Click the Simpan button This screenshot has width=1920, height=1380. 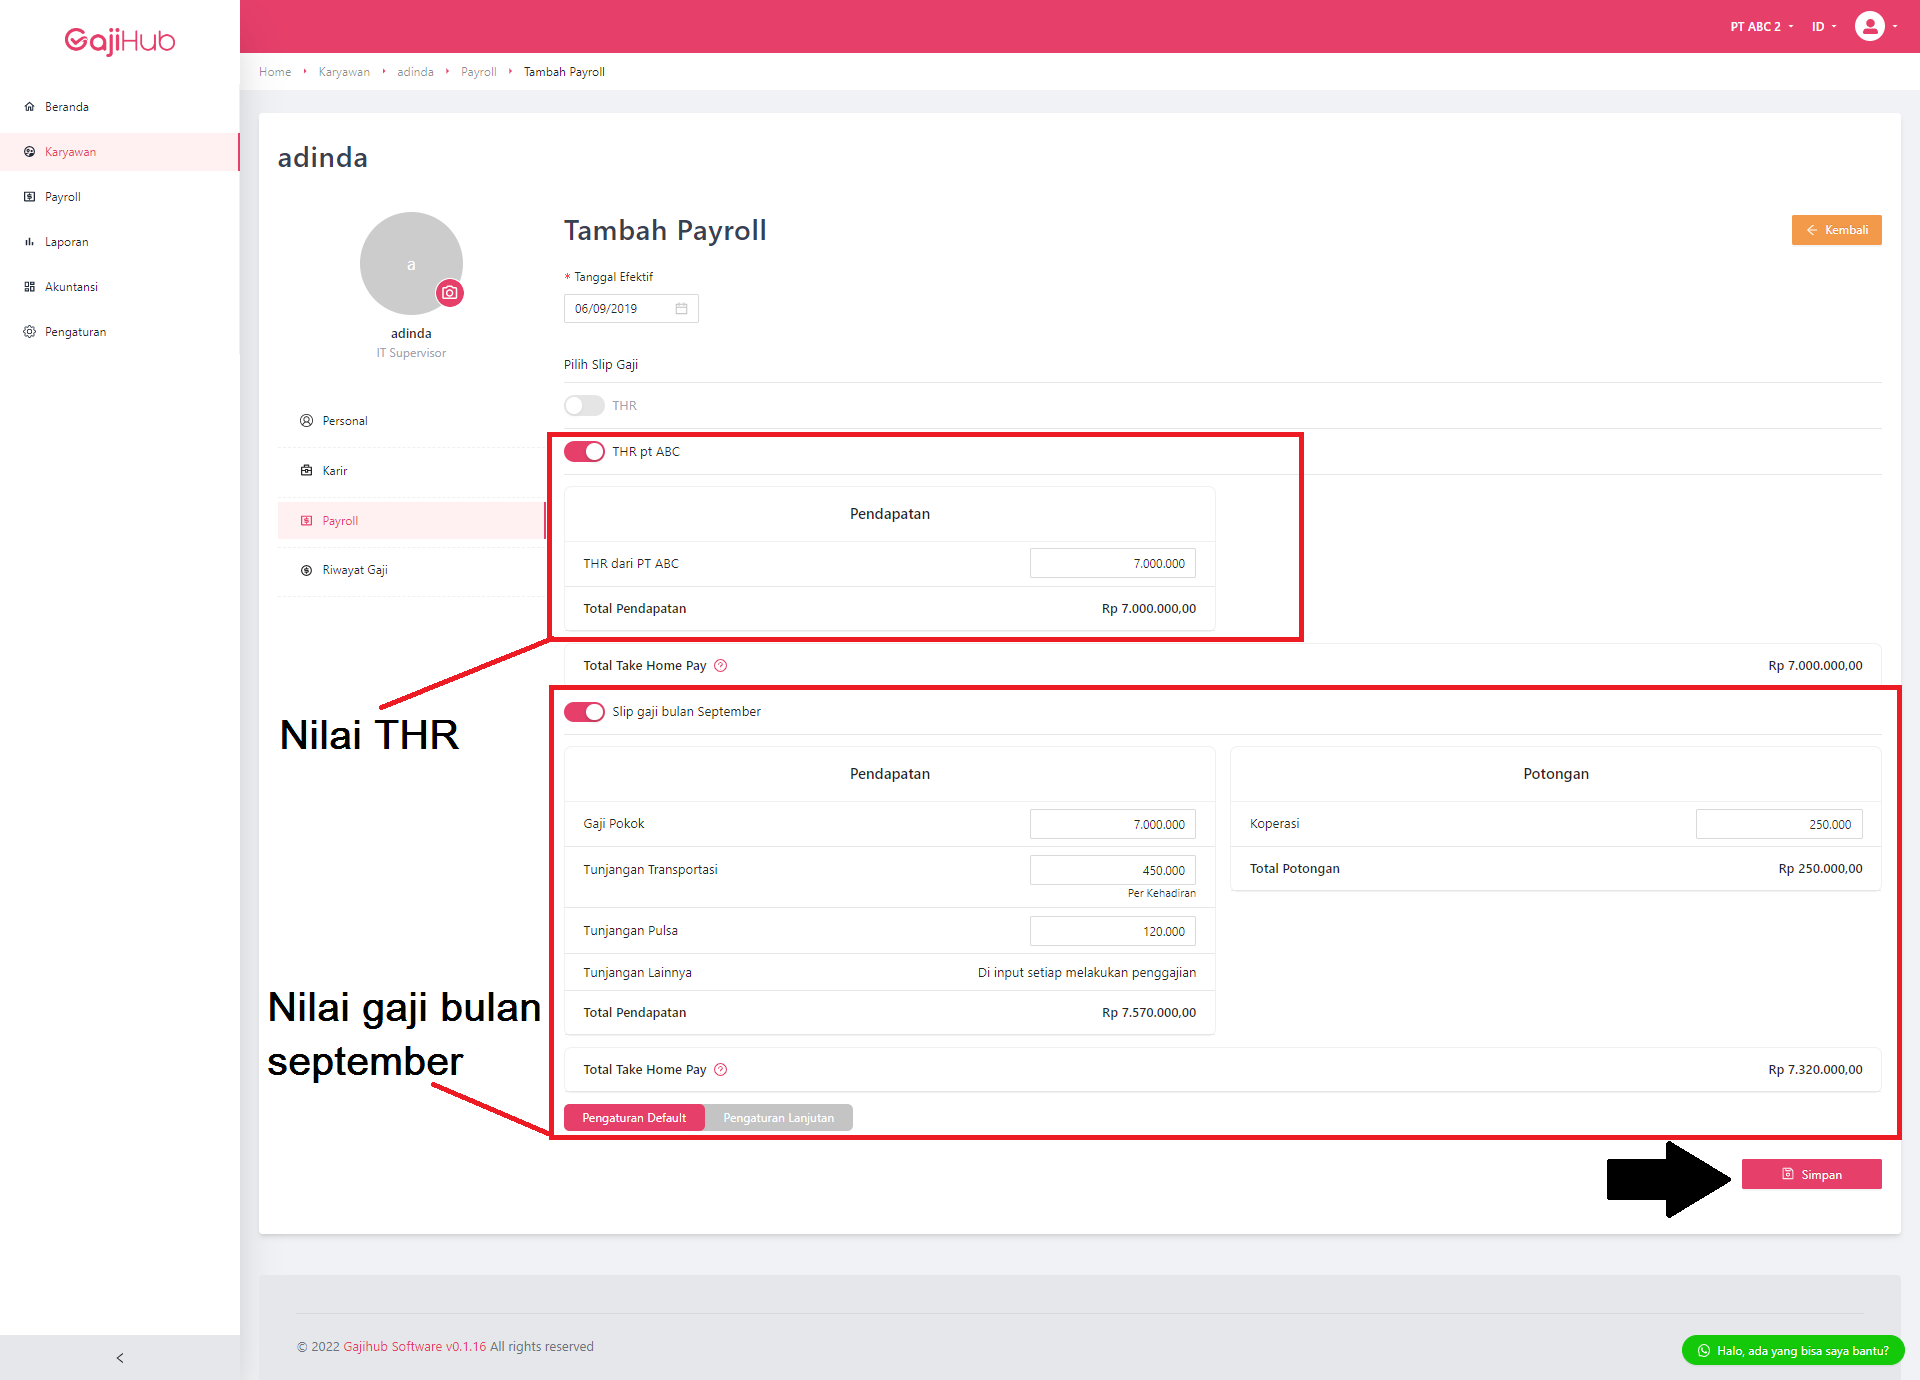coord(1812,1174)
